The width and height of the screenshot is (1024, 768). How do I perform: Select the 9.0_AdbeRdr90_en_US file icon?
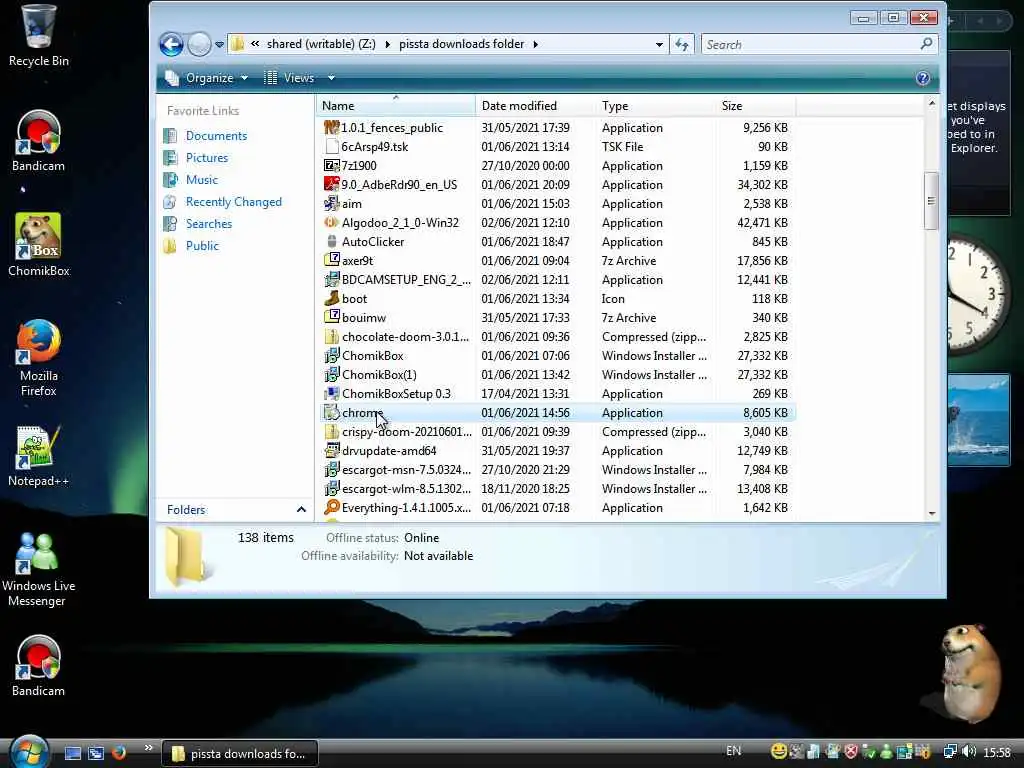coord(332,185)
